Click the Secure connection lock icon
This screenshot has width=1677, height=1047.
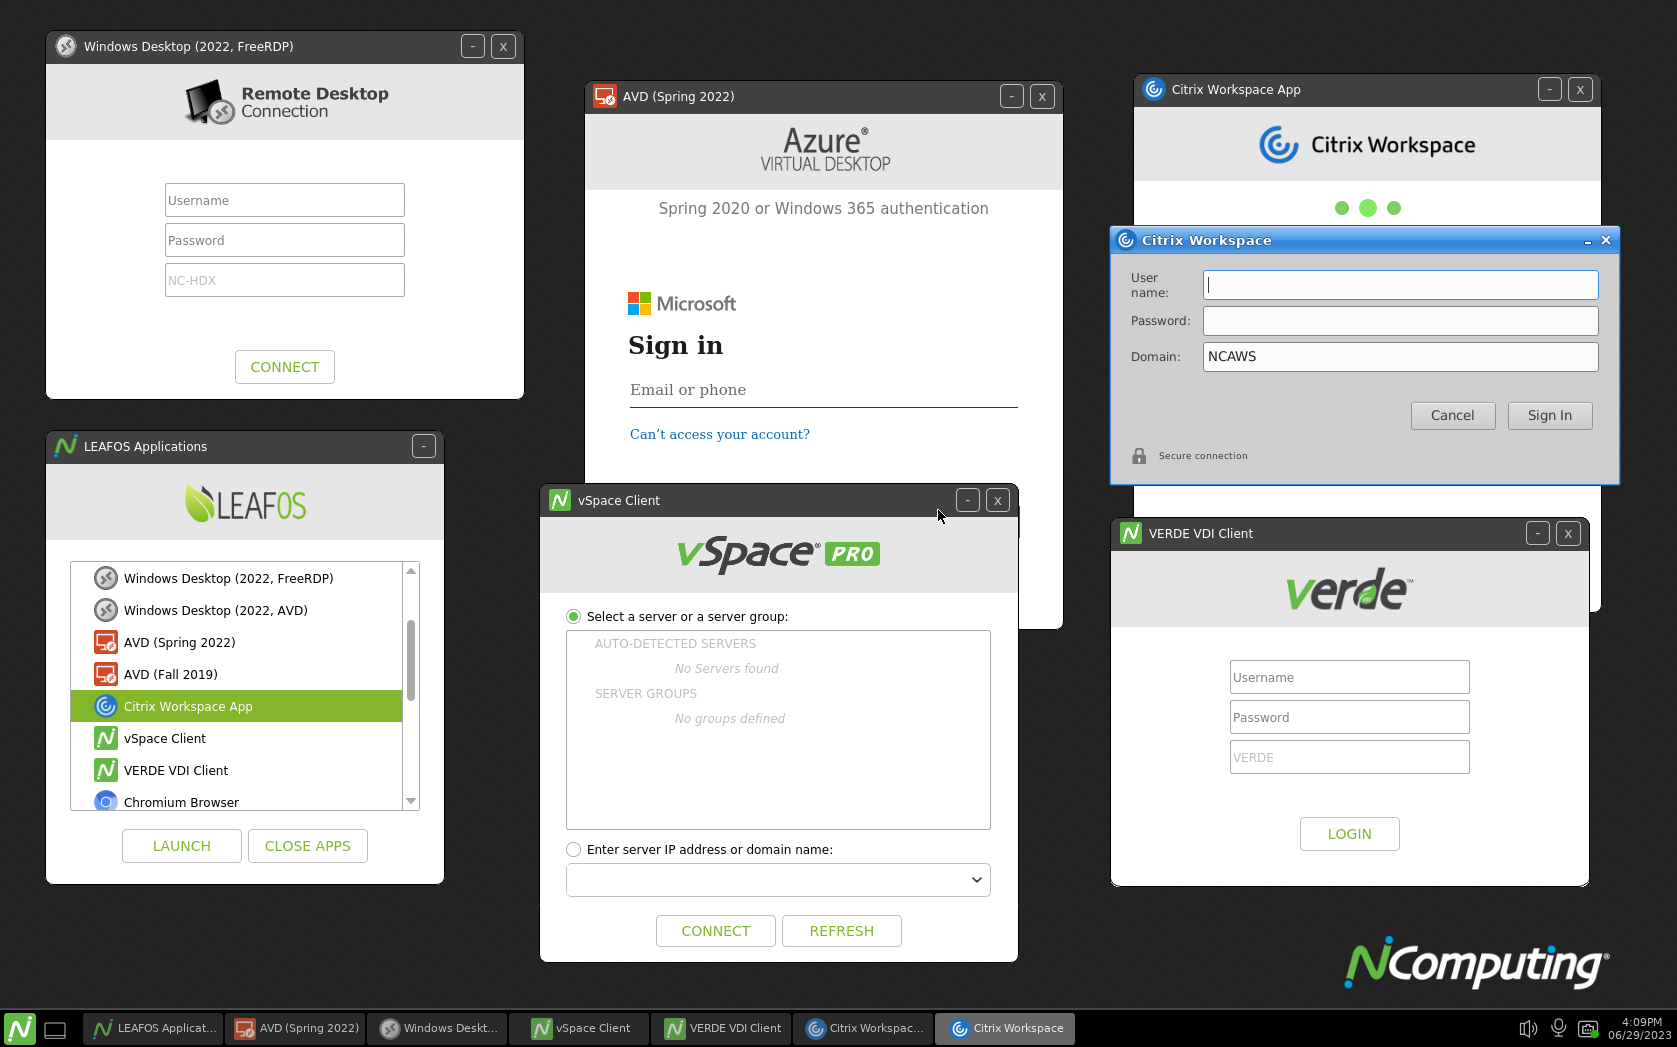1139,456
